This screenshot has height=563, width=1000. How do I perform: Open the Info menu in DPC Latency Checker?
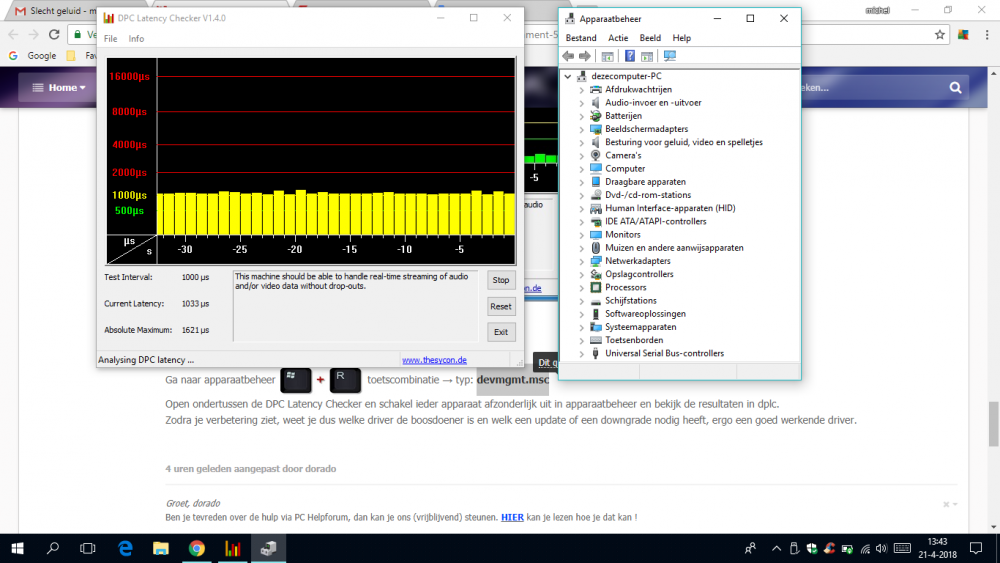pos(136,39)
